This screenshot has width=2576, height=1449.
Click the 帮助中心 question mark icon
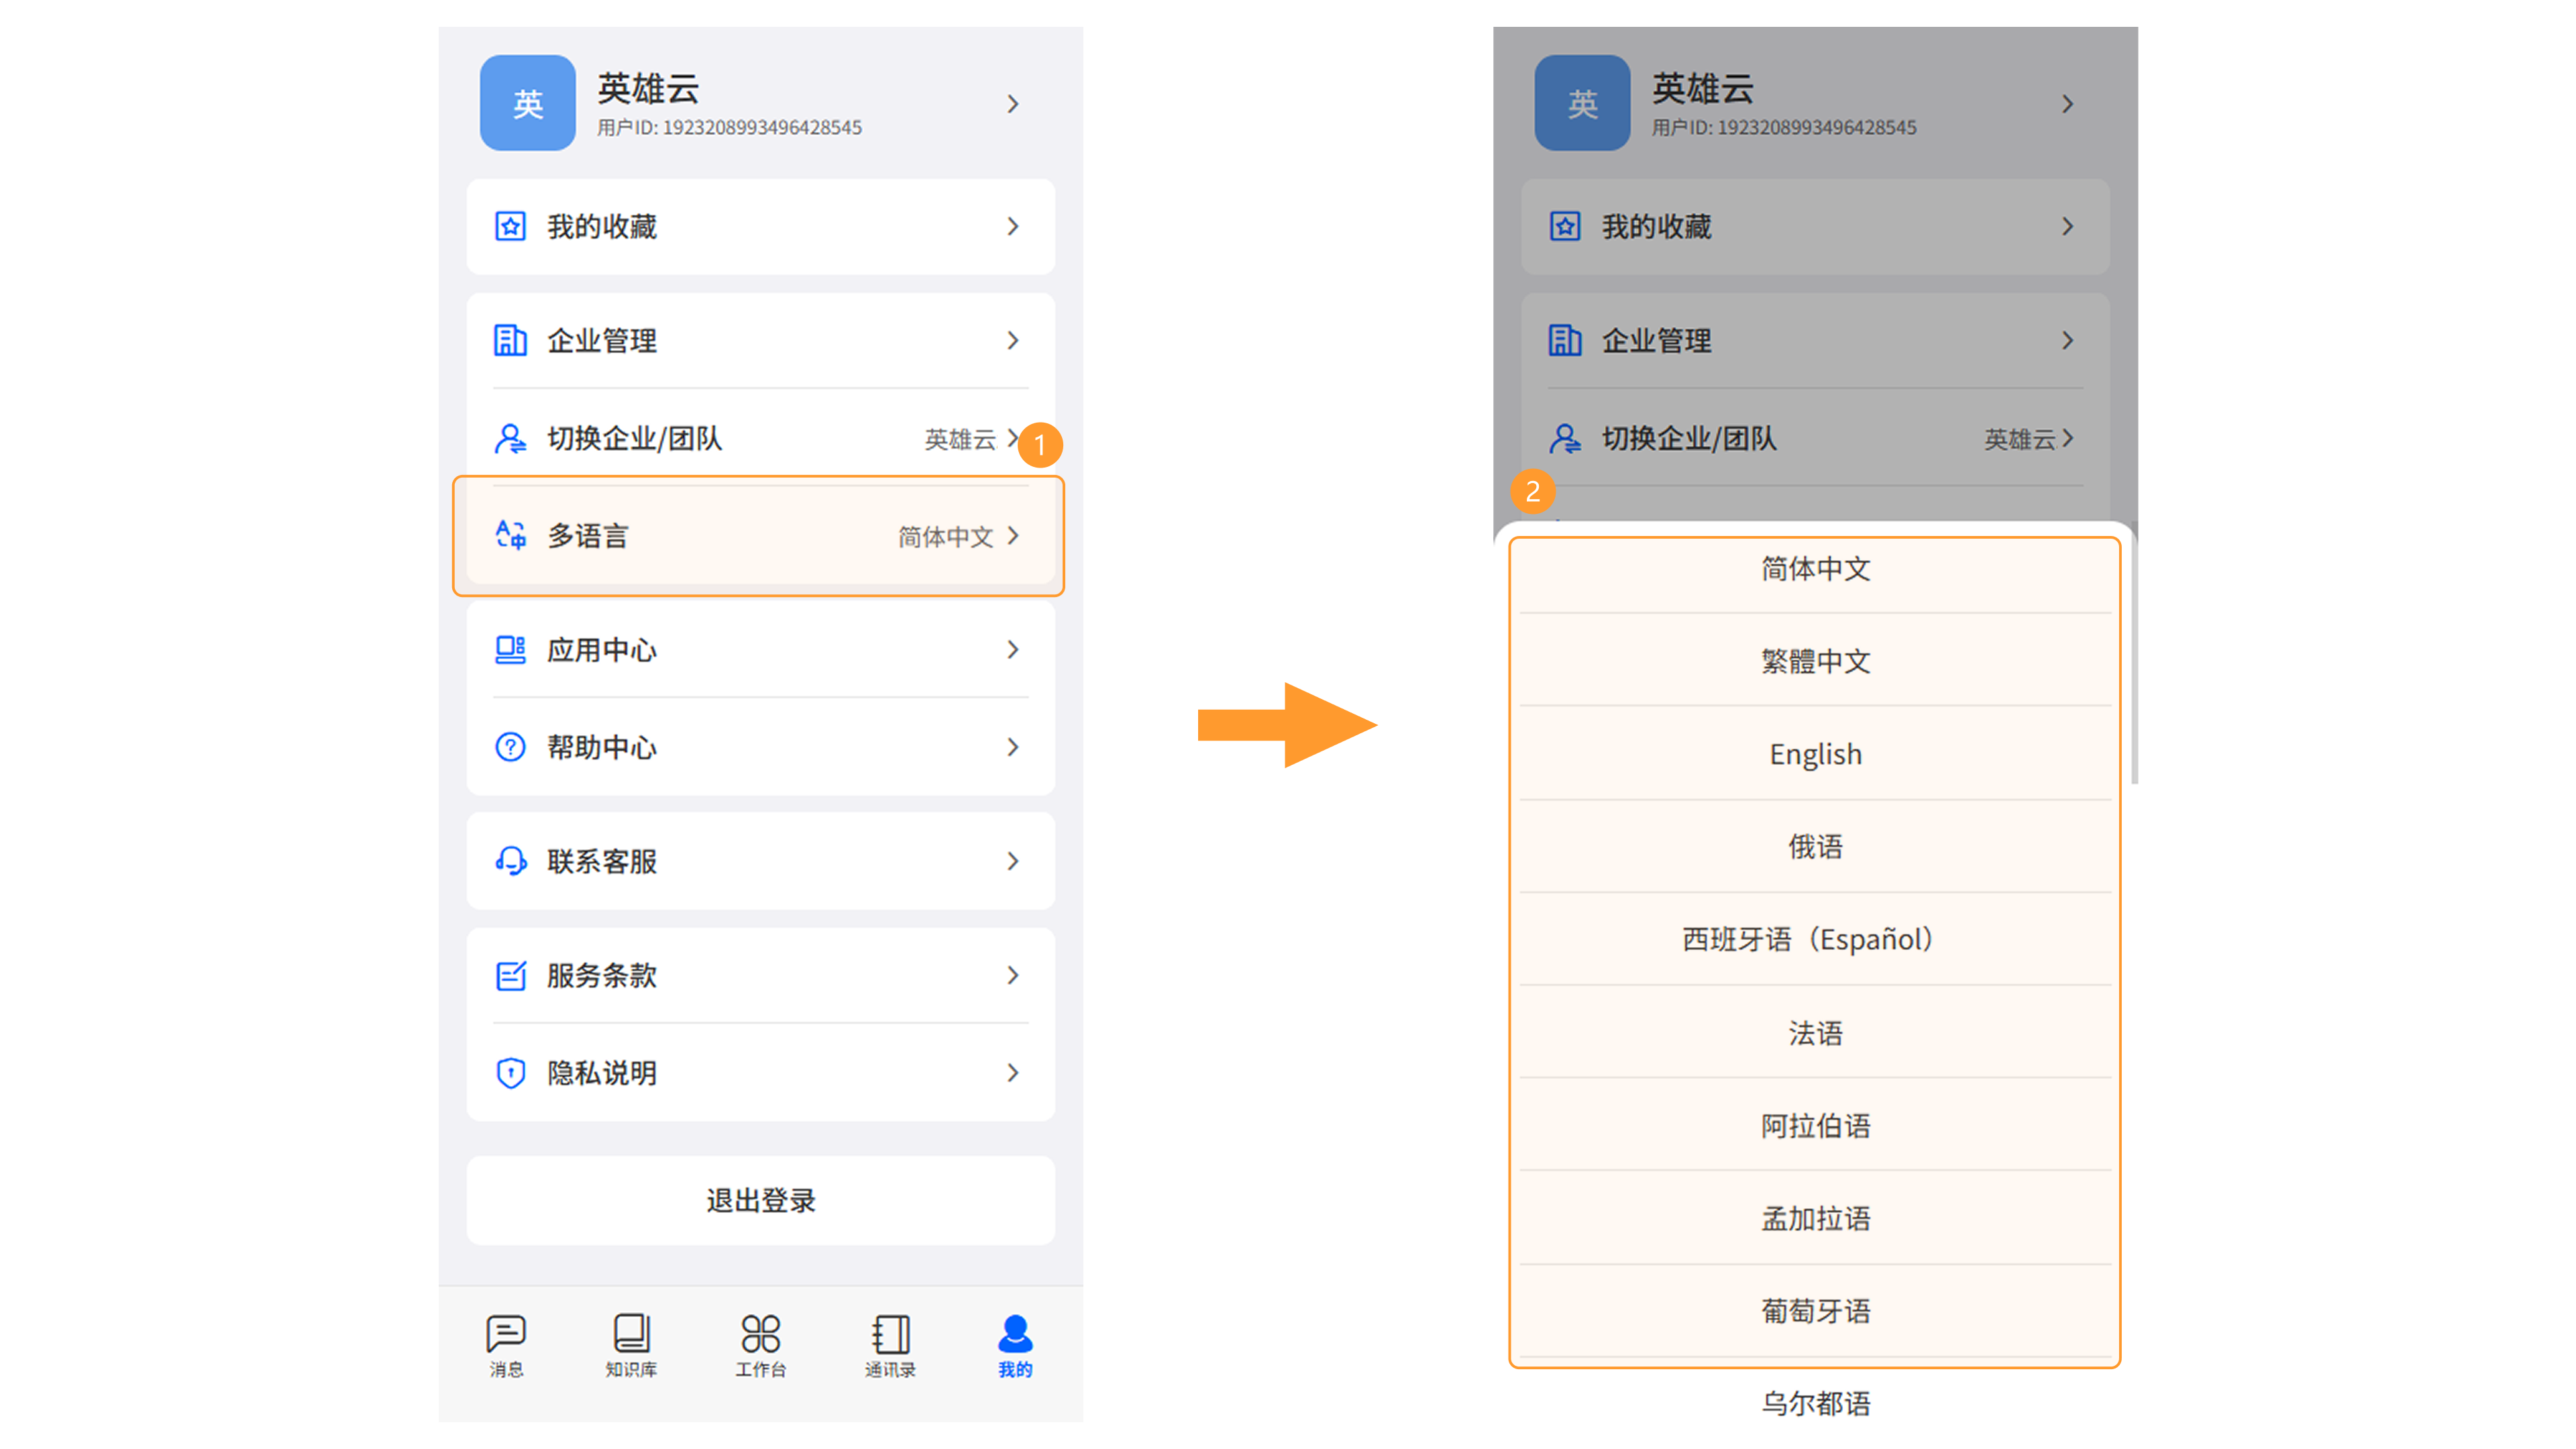click(510, 747)
